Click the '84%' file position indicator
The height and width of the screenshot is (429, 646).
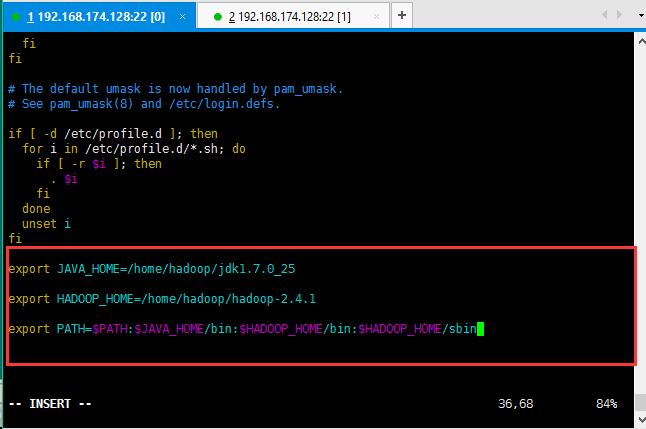(606, 403)
